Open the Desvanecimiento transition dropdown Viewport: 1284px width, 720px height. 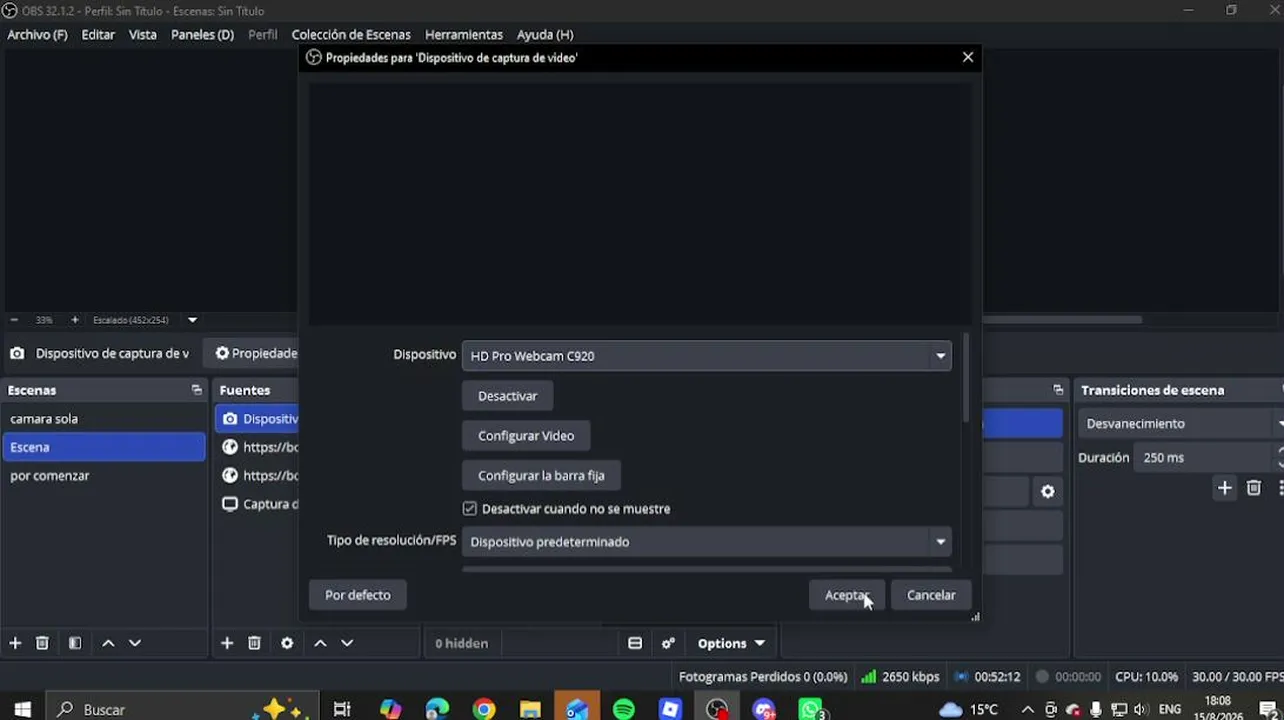point(1181,424)
